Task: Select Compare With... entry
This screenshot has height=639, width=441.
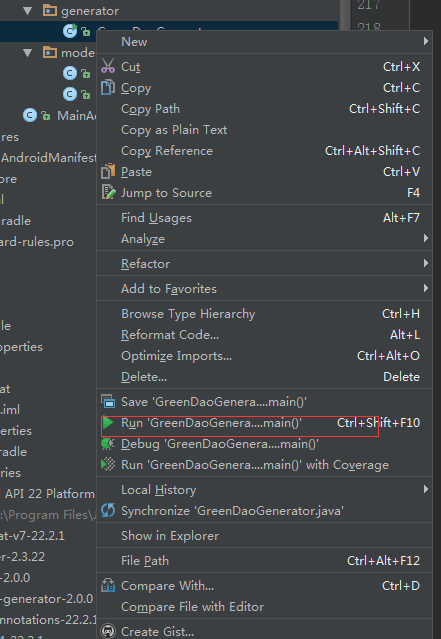Action: tap(265, 586)
